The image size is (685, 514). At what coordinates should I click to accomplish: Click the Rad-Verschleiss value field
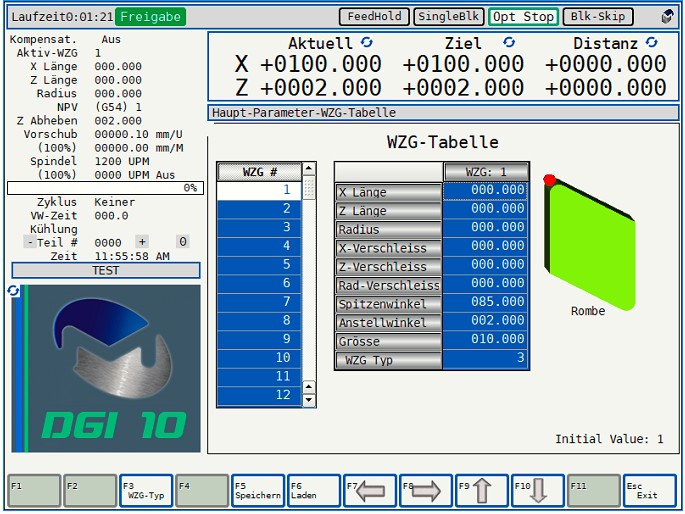point(485,284)
